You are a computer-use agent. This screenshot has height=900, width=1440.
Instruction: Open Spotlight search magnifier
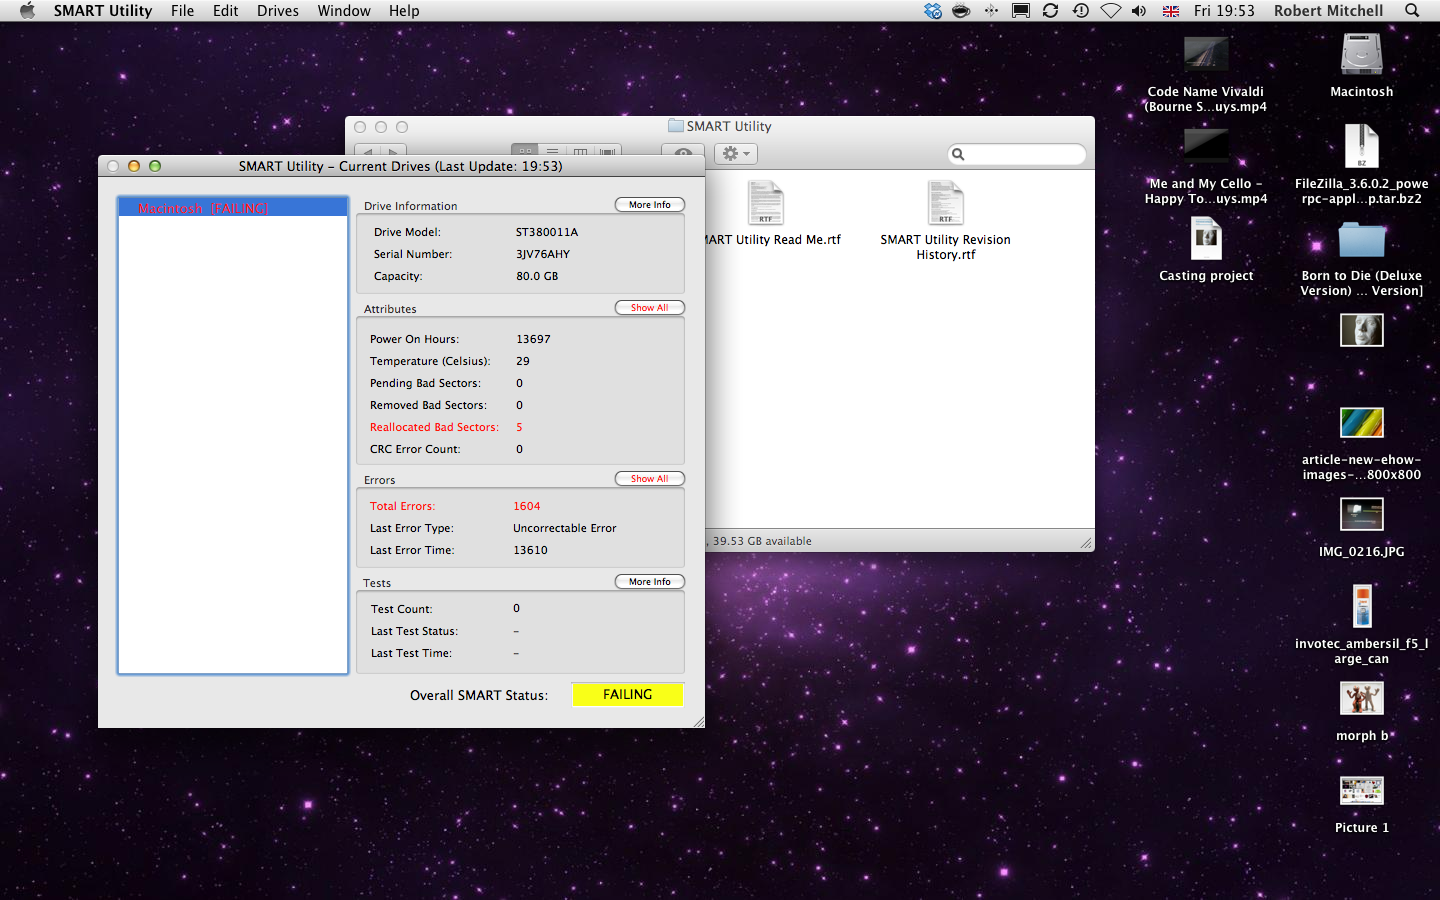point(1412,10)
